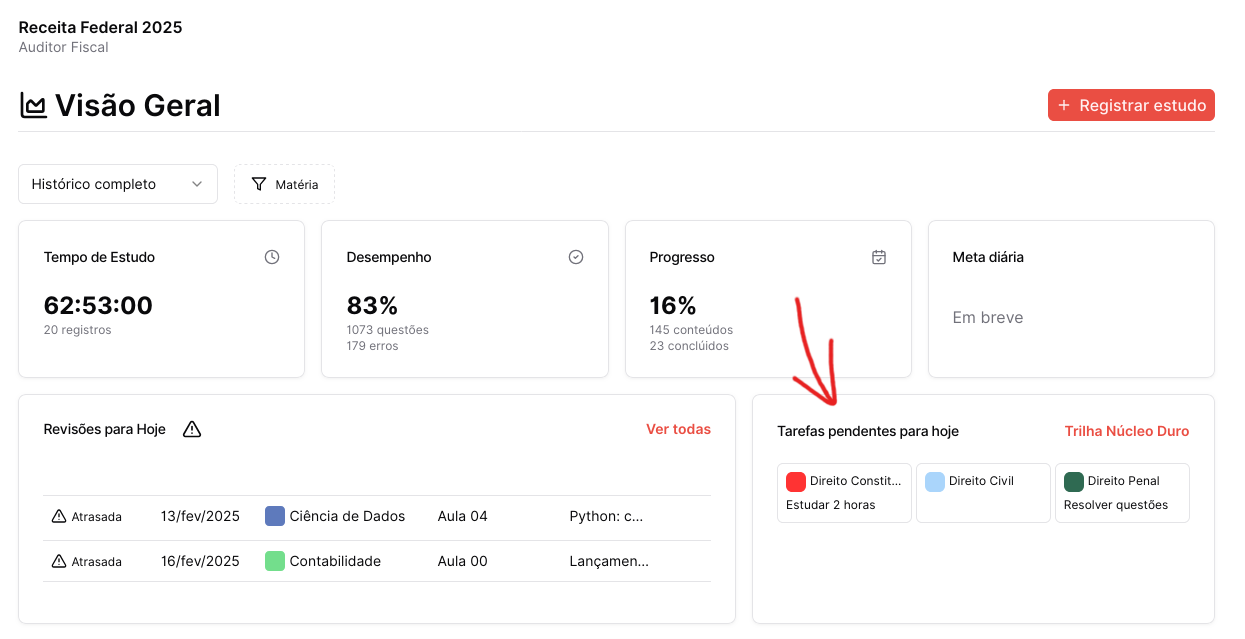Select the Direito Civil task card
1245x639 pixels.
(983, 492)
